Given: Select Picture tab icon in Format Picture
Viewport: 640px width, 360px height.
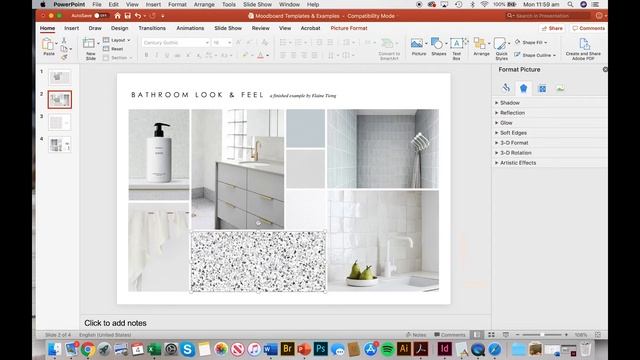Looking at the screenshot, I should point(560,88).
